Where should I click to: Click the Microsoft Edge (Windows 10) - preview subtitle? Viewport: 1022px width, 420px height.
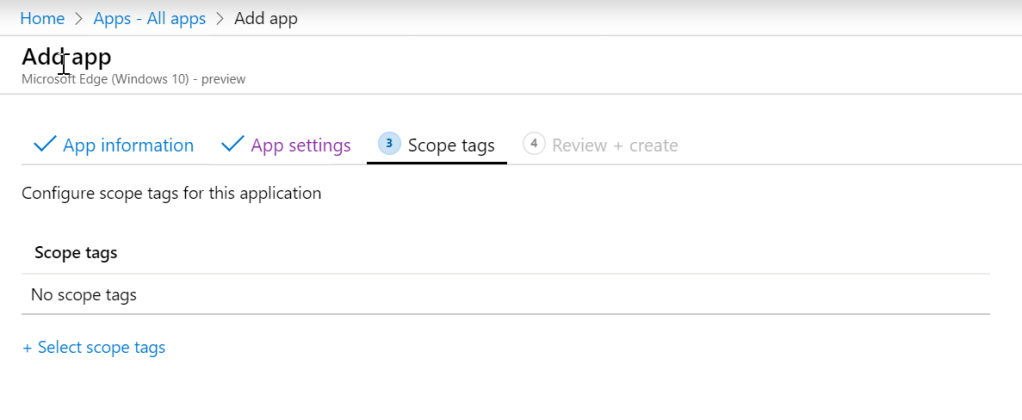pyautogui.click(x=133, y=79)
